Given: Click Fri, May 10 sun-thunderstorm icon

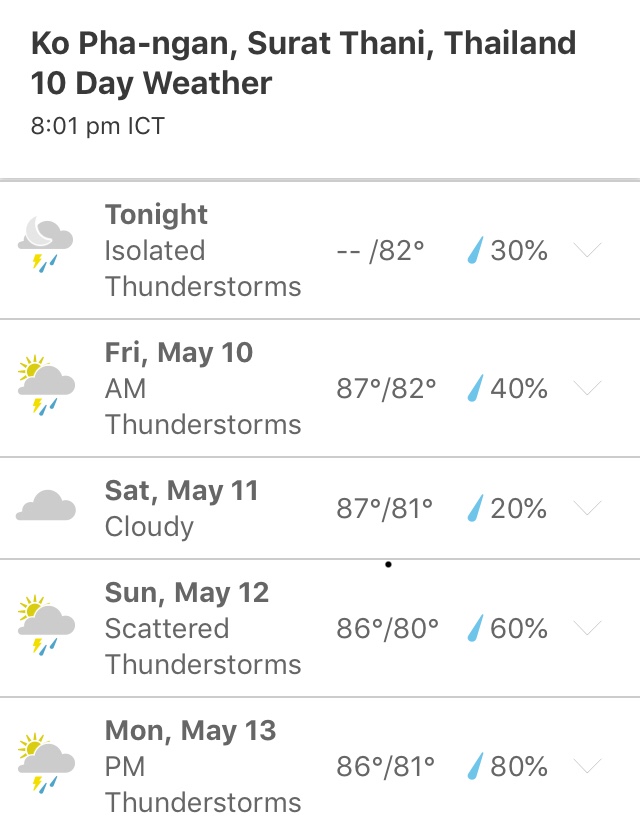Looking at the screenshot, I should [45, 385].
